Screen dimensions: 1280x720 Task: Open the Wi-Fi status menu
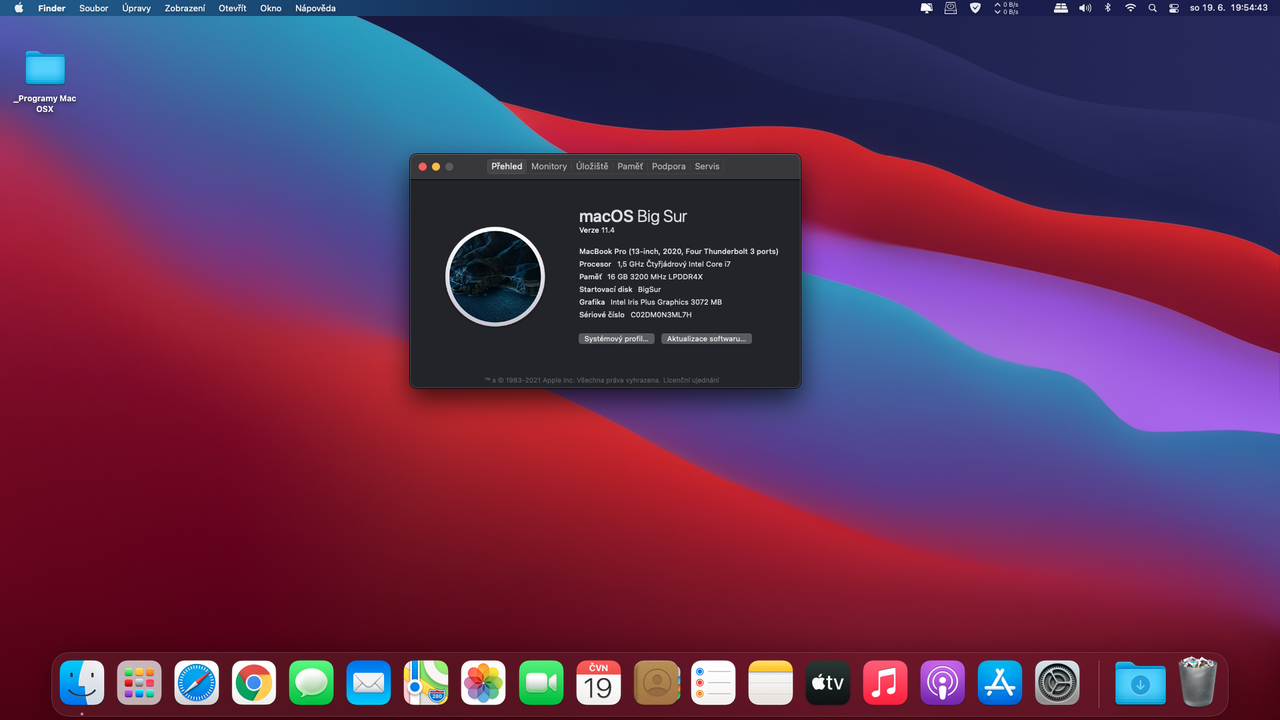[x=1130, y=8]
